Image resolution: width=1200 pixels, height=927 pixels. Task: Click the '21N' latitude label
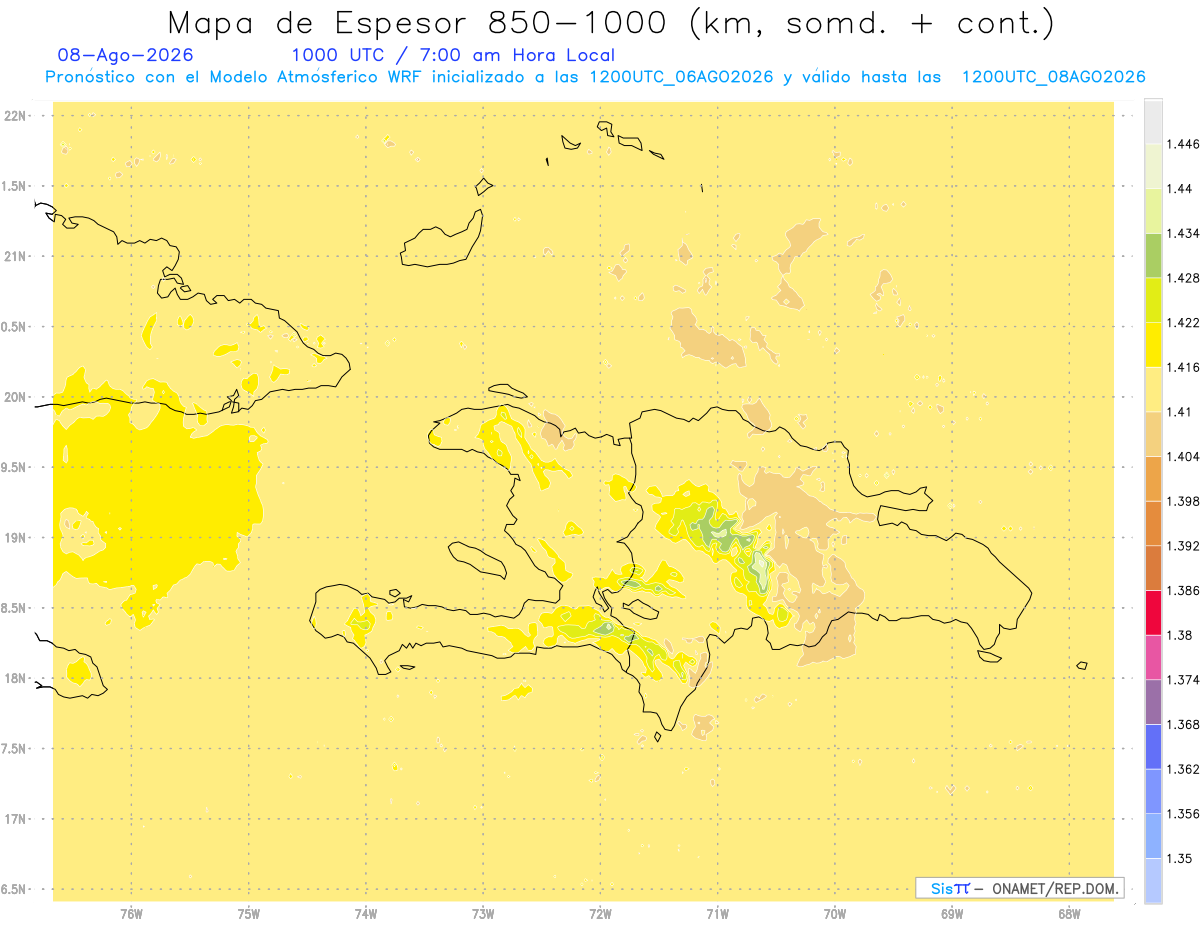point(16,257)
